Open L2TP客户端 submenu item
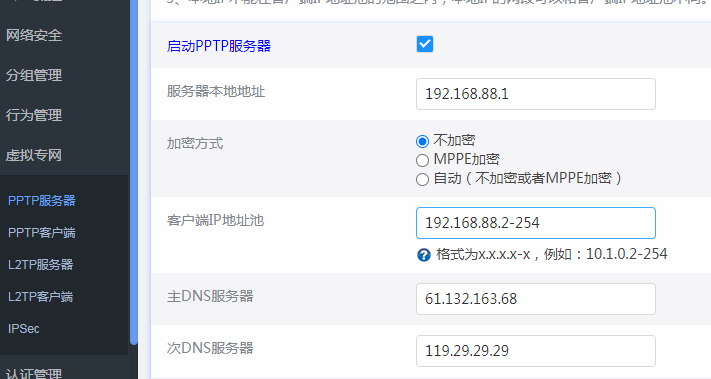The image size is (711, 379). click(40, 296)
